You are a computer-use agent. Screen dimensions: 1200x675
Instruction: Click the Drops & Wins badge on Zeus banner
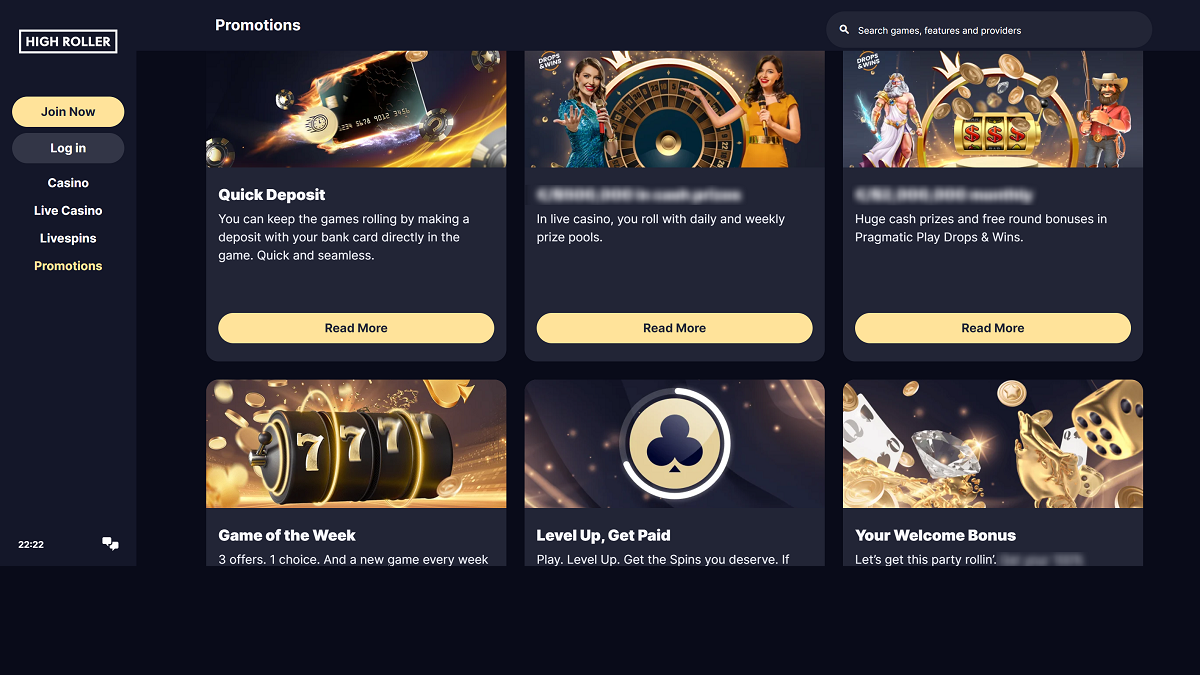point(869,62)
